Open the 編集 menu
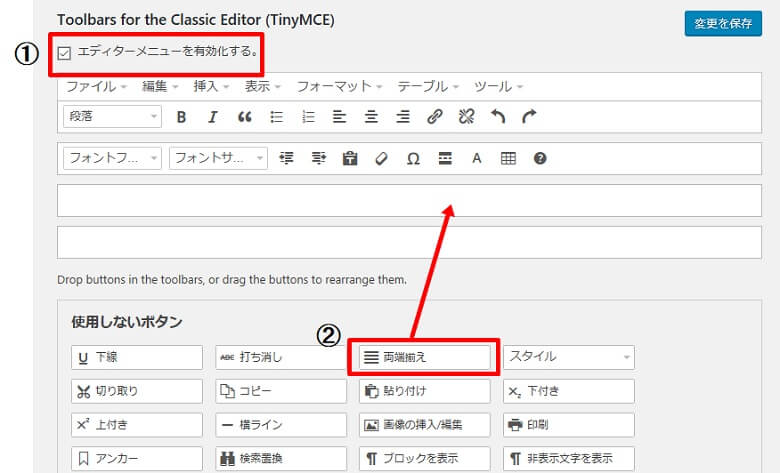The image size is (780, 473). coord(160,87)
